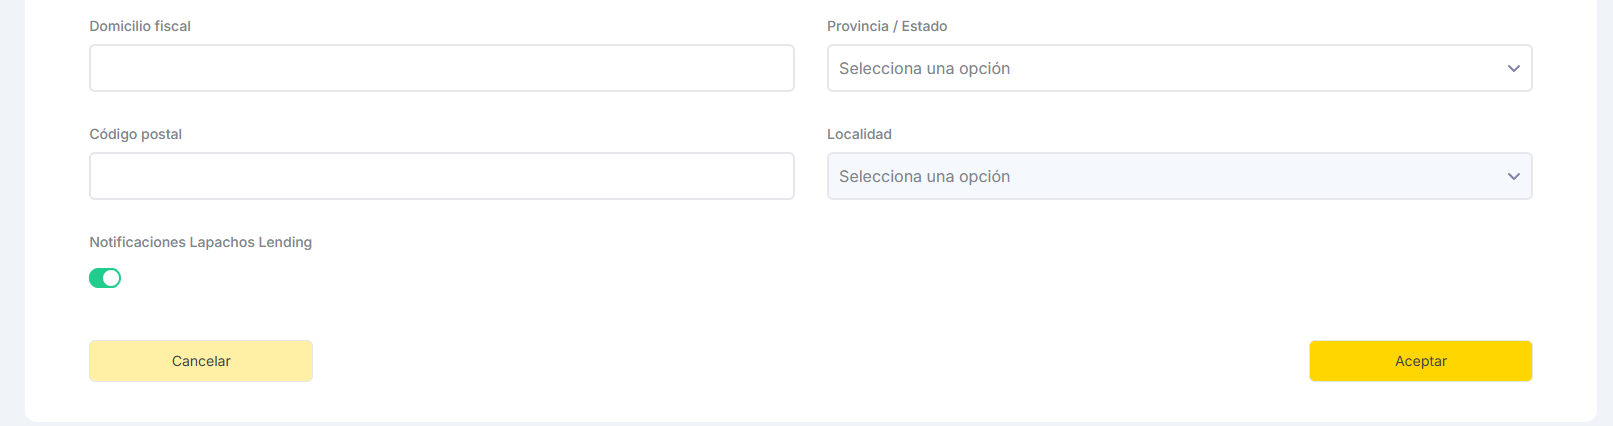The image size is (1613, 426).
Task: Click the green track of the notifications toggle
Action: [97, 278]
